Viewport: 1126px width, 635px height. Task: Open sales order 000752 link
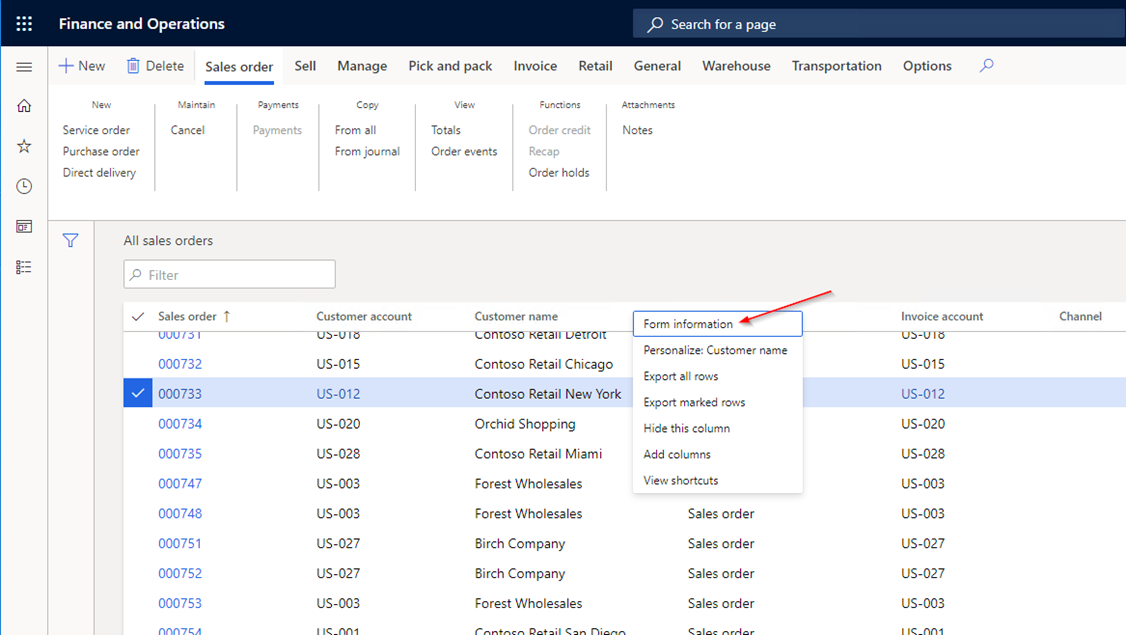[x=180, y=573]
